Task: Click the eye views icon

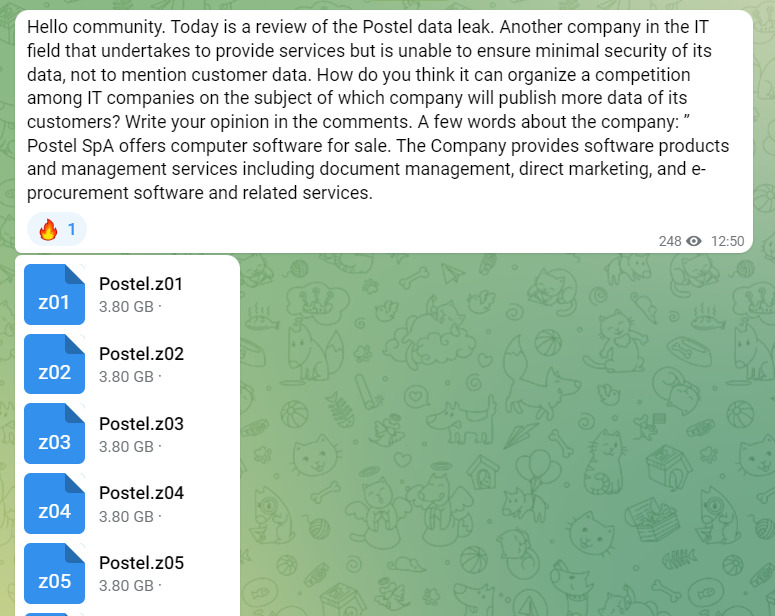Action: pos(694,241)
